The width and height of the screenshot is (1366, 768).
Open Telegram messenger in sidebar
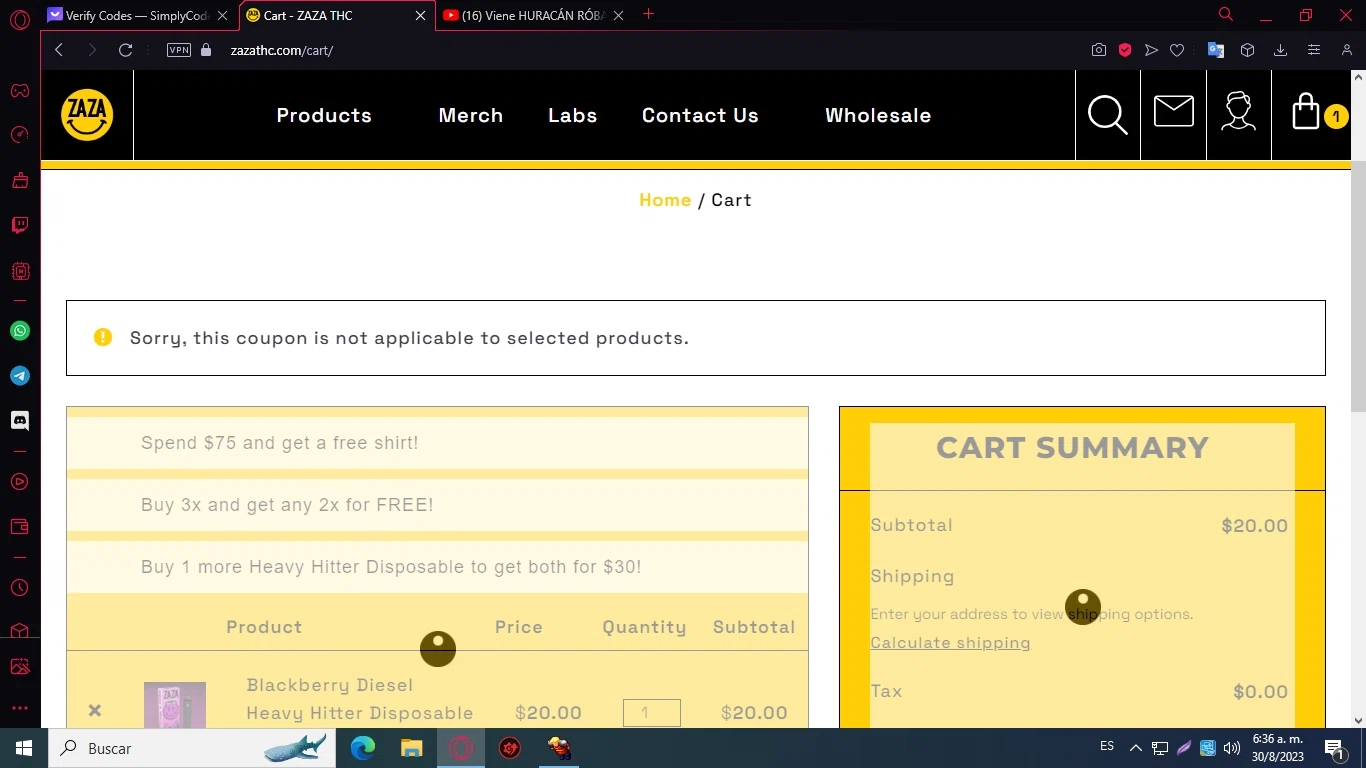(20, 376)
